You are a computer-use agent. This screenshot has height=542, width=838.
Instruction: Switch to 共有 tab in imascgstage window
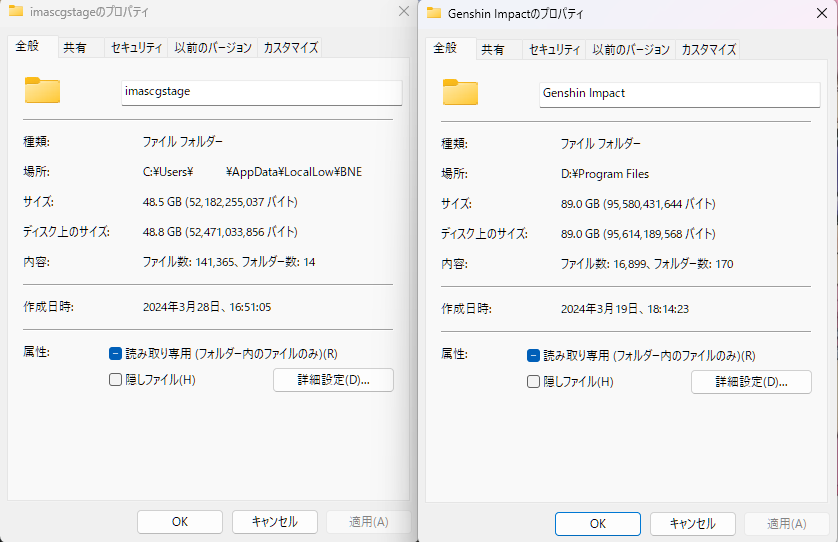pos(81,48)
